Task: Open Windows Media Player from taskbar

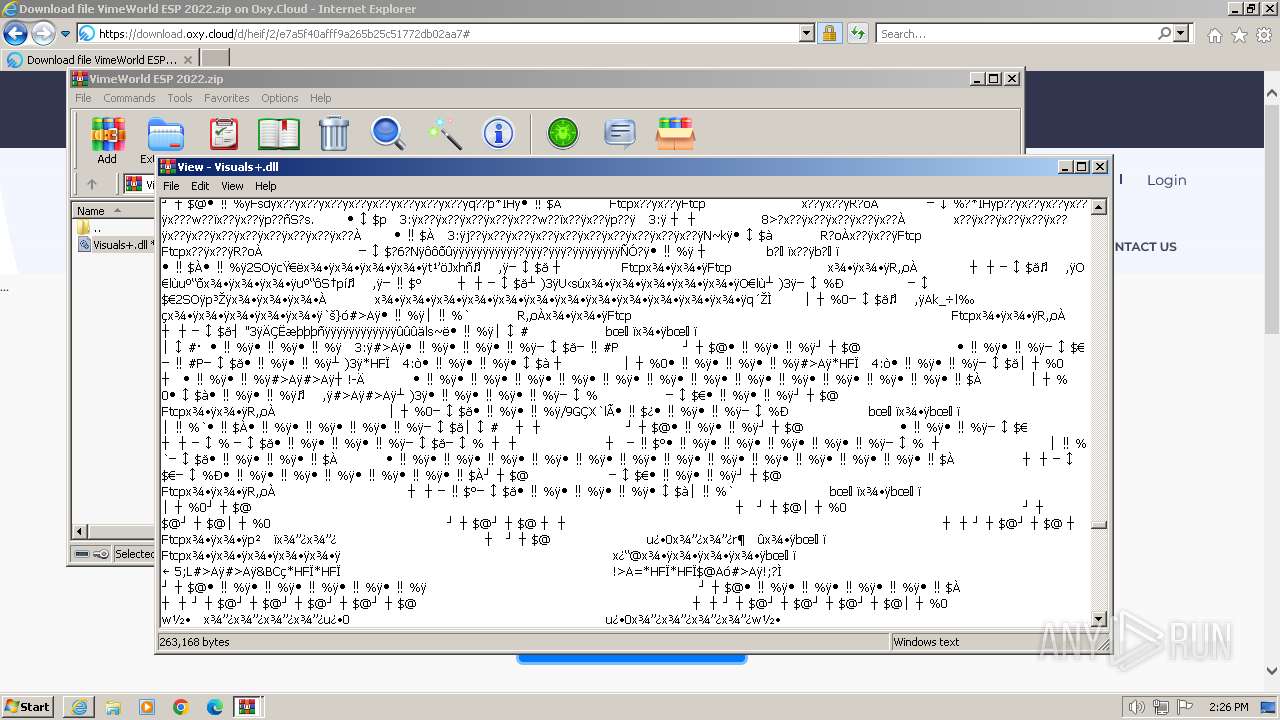Action: point(147,707)
